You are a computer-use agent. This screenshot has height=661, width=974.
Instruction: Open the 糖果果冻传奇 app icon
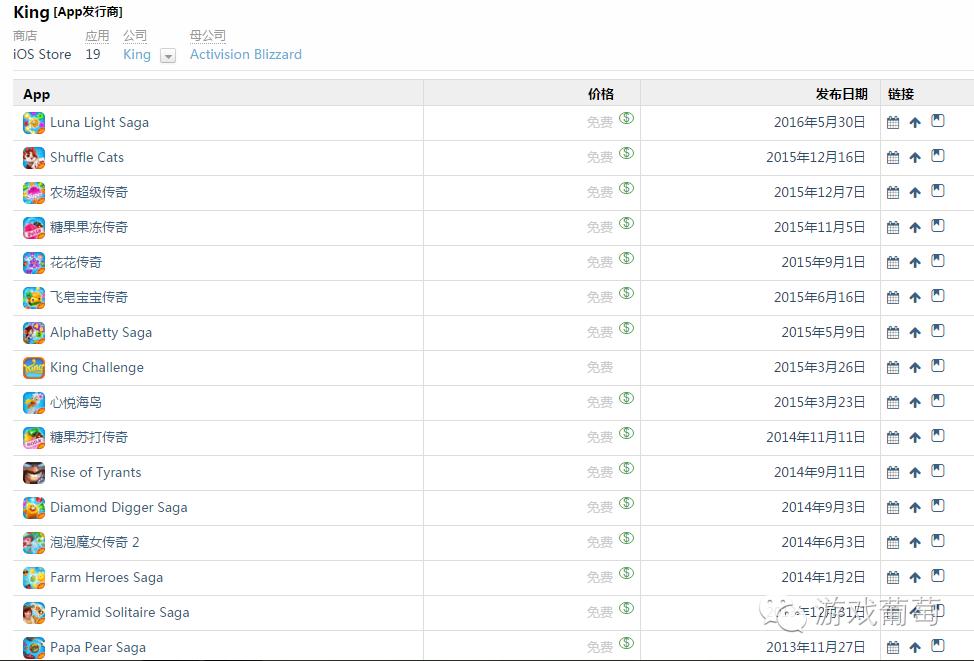34,227
